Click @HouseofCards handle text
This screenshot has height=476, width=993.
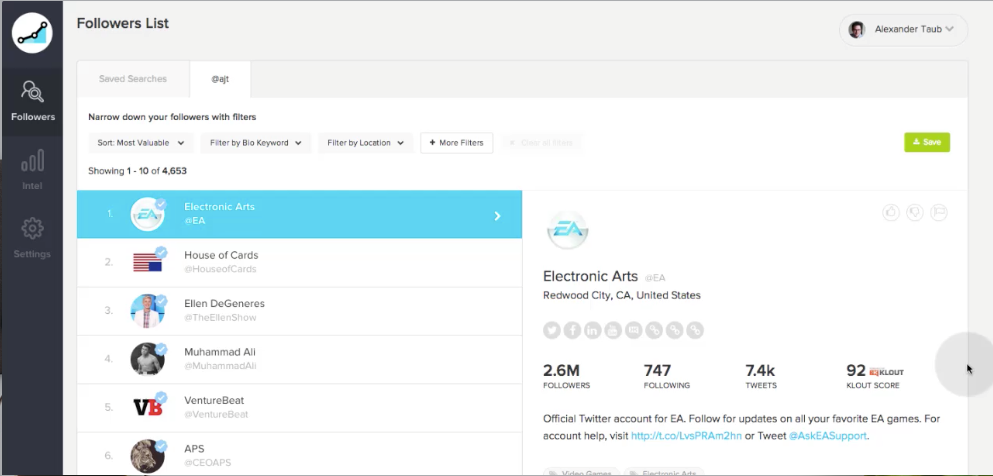pos(220,269)
